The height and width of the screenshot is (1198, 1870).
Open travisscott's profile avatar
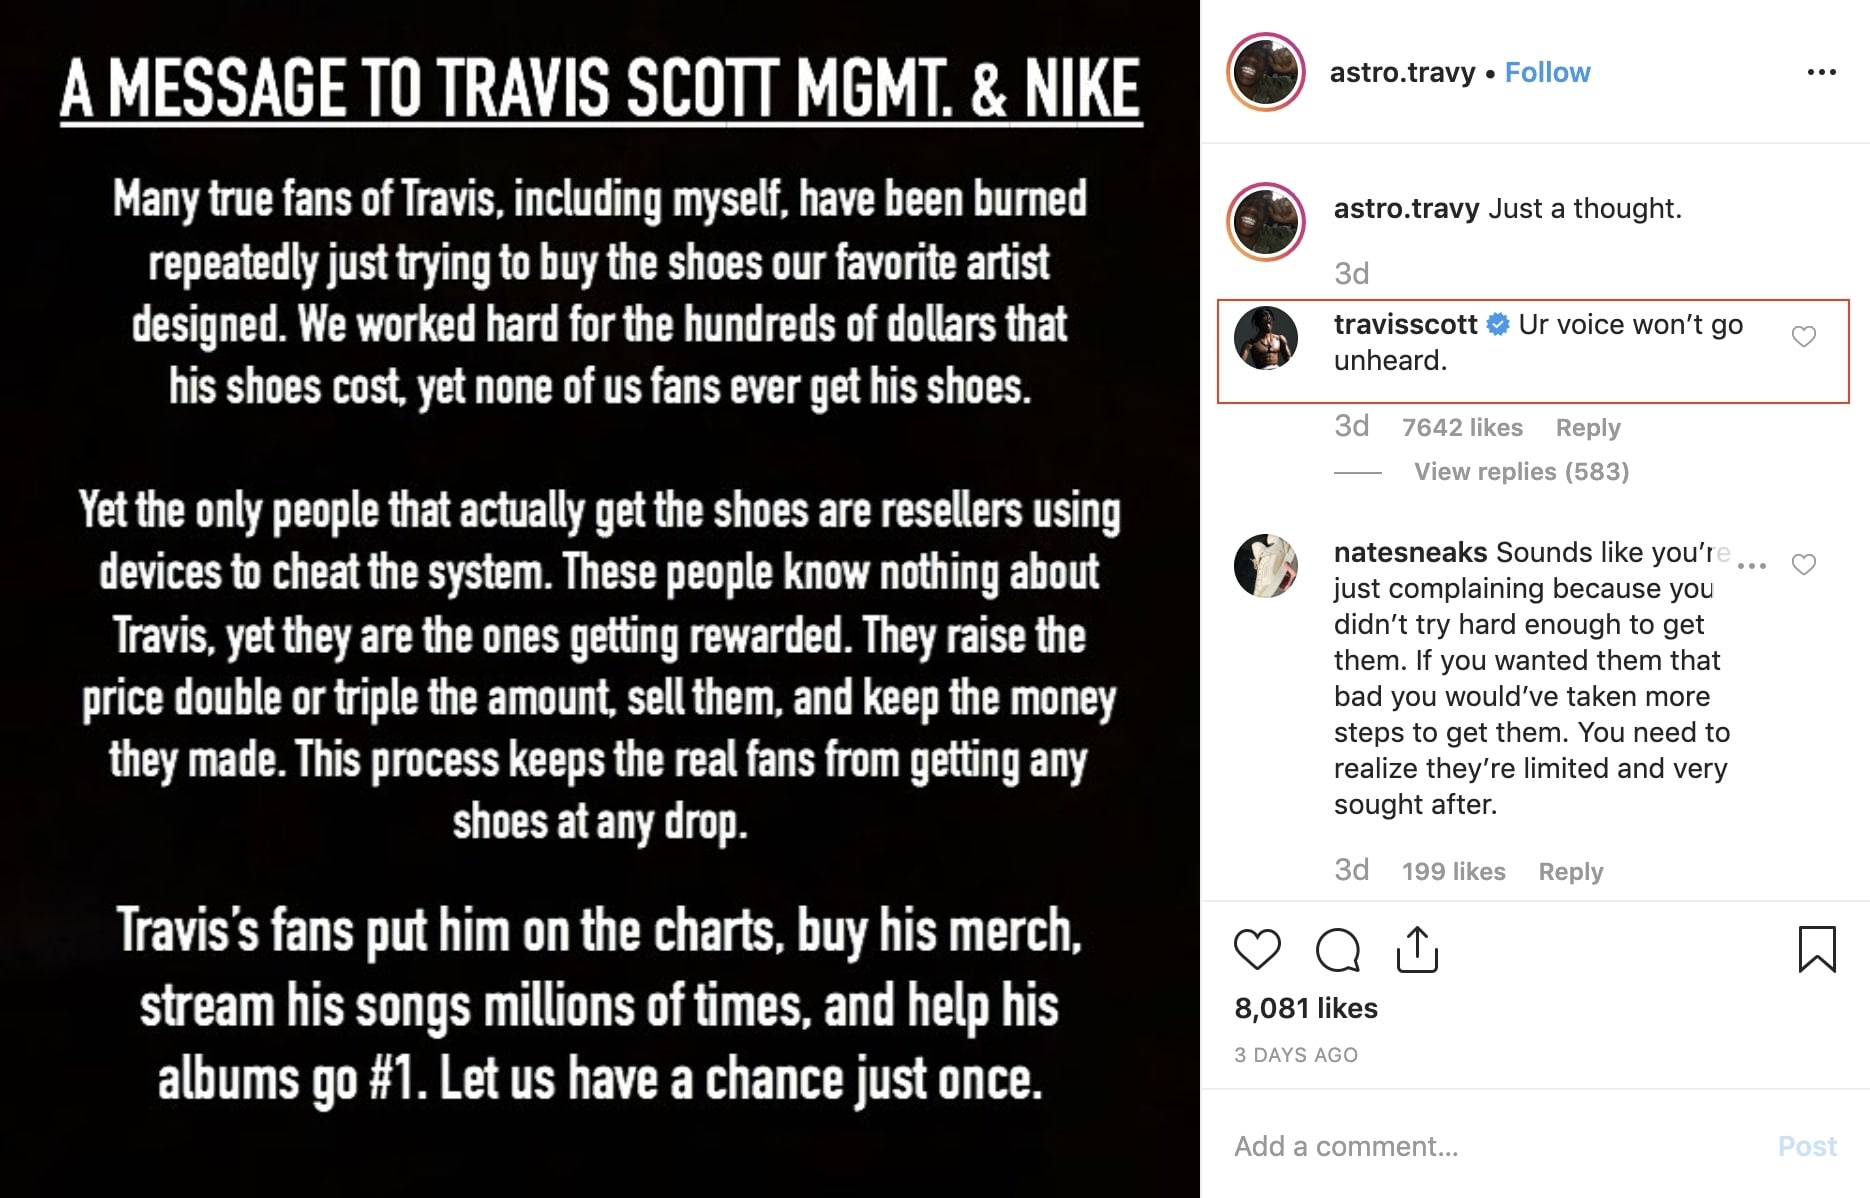click(x=1266, y=338)
